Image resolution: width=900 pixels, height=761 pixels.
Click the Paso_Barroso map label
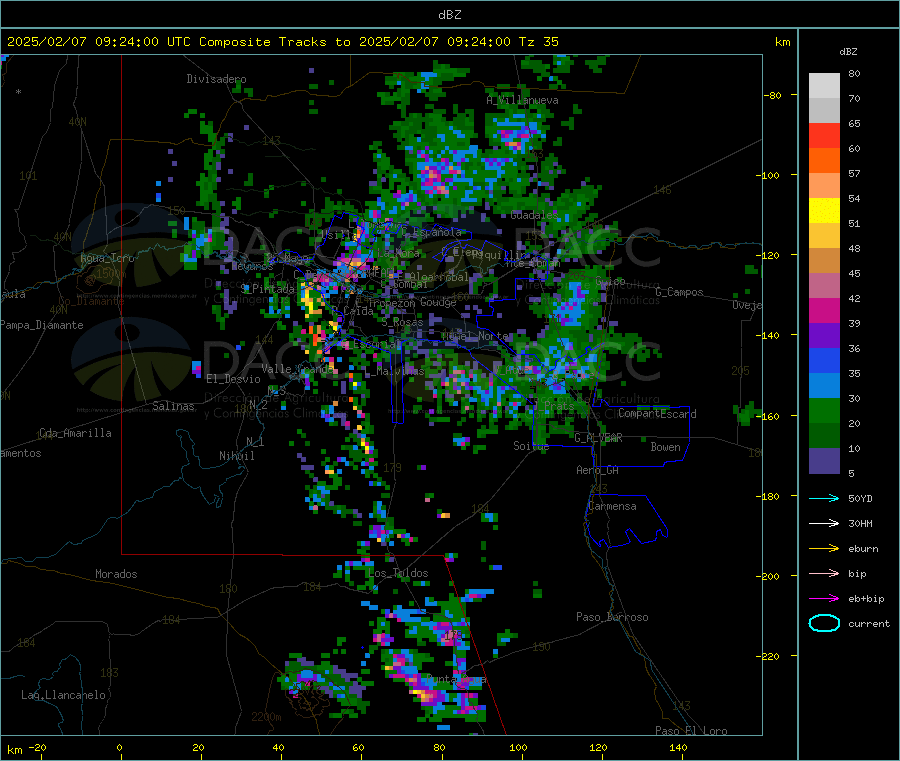[612, 617]
